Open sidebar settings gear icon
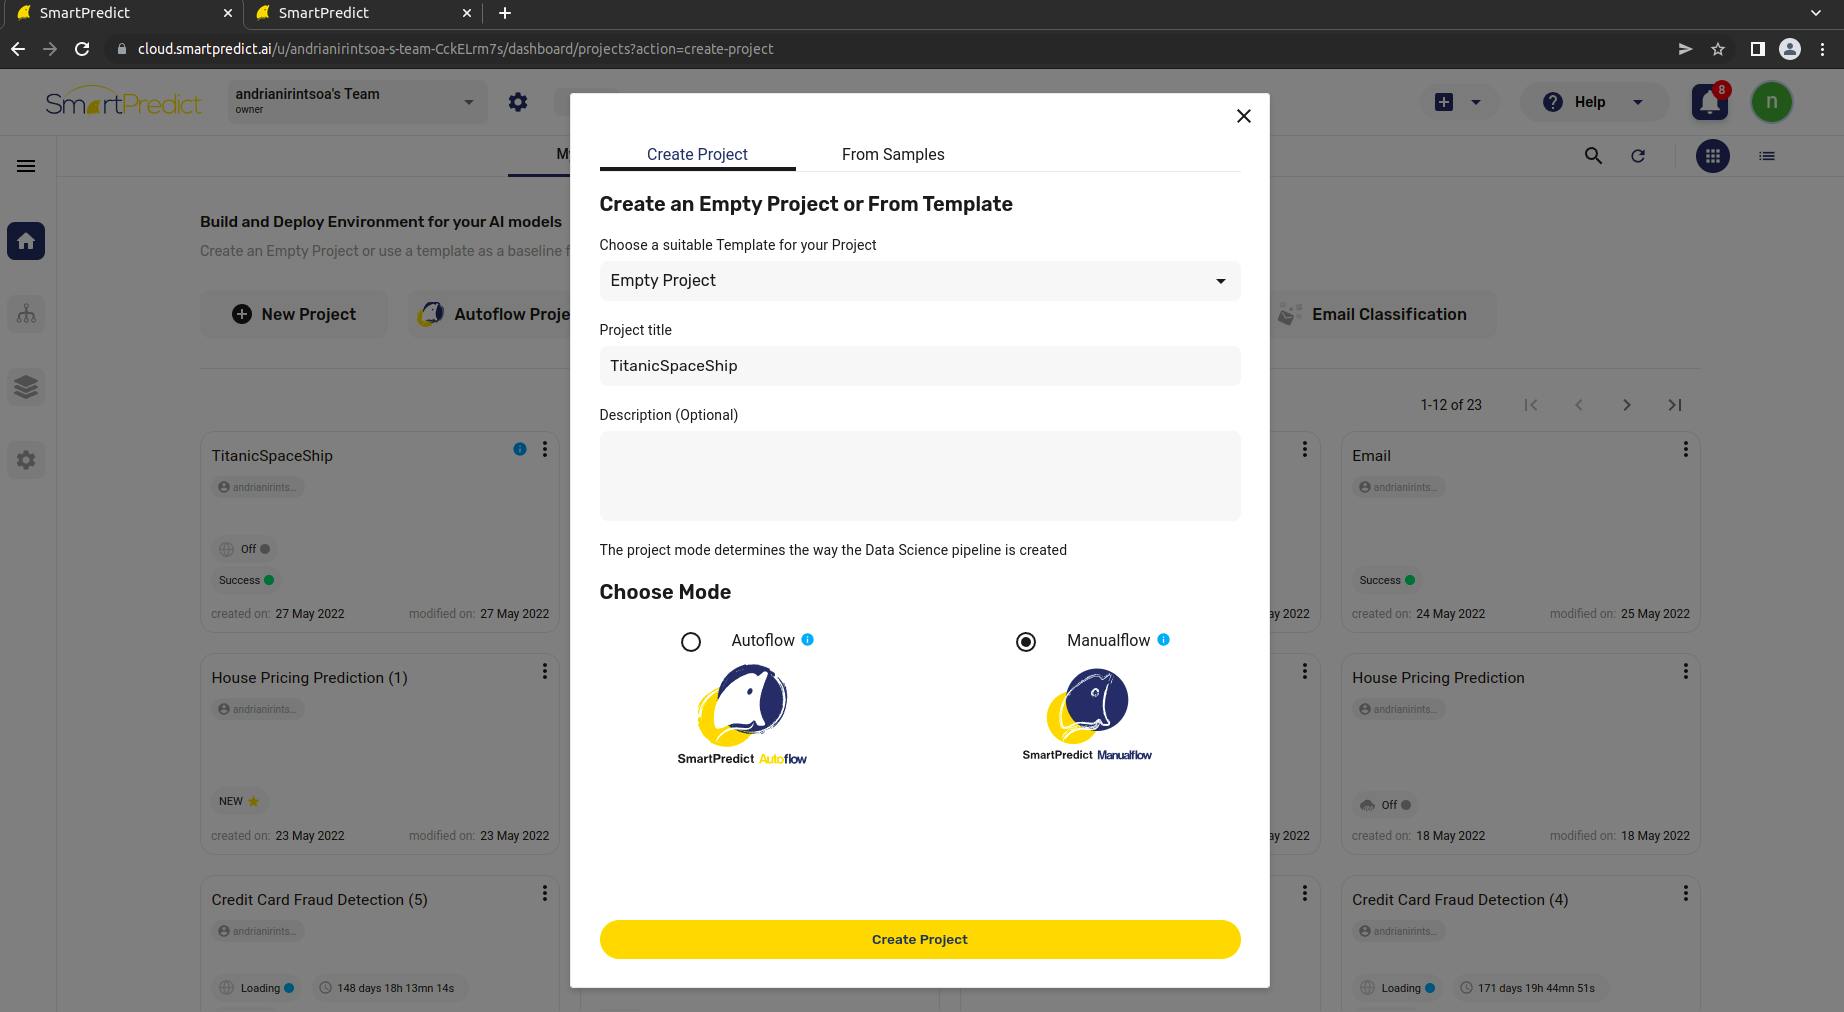 pos(26,460)
